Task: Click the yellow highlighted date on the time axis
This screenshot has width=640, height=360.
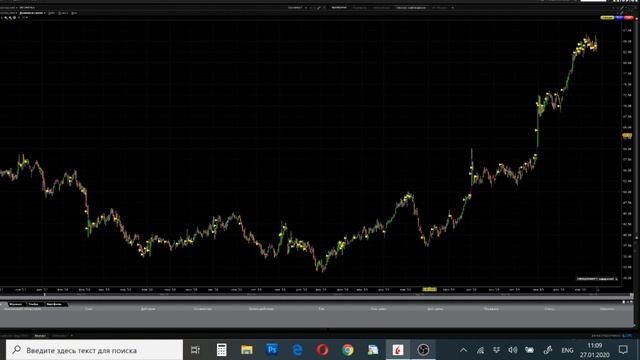Action: point(429,289)
